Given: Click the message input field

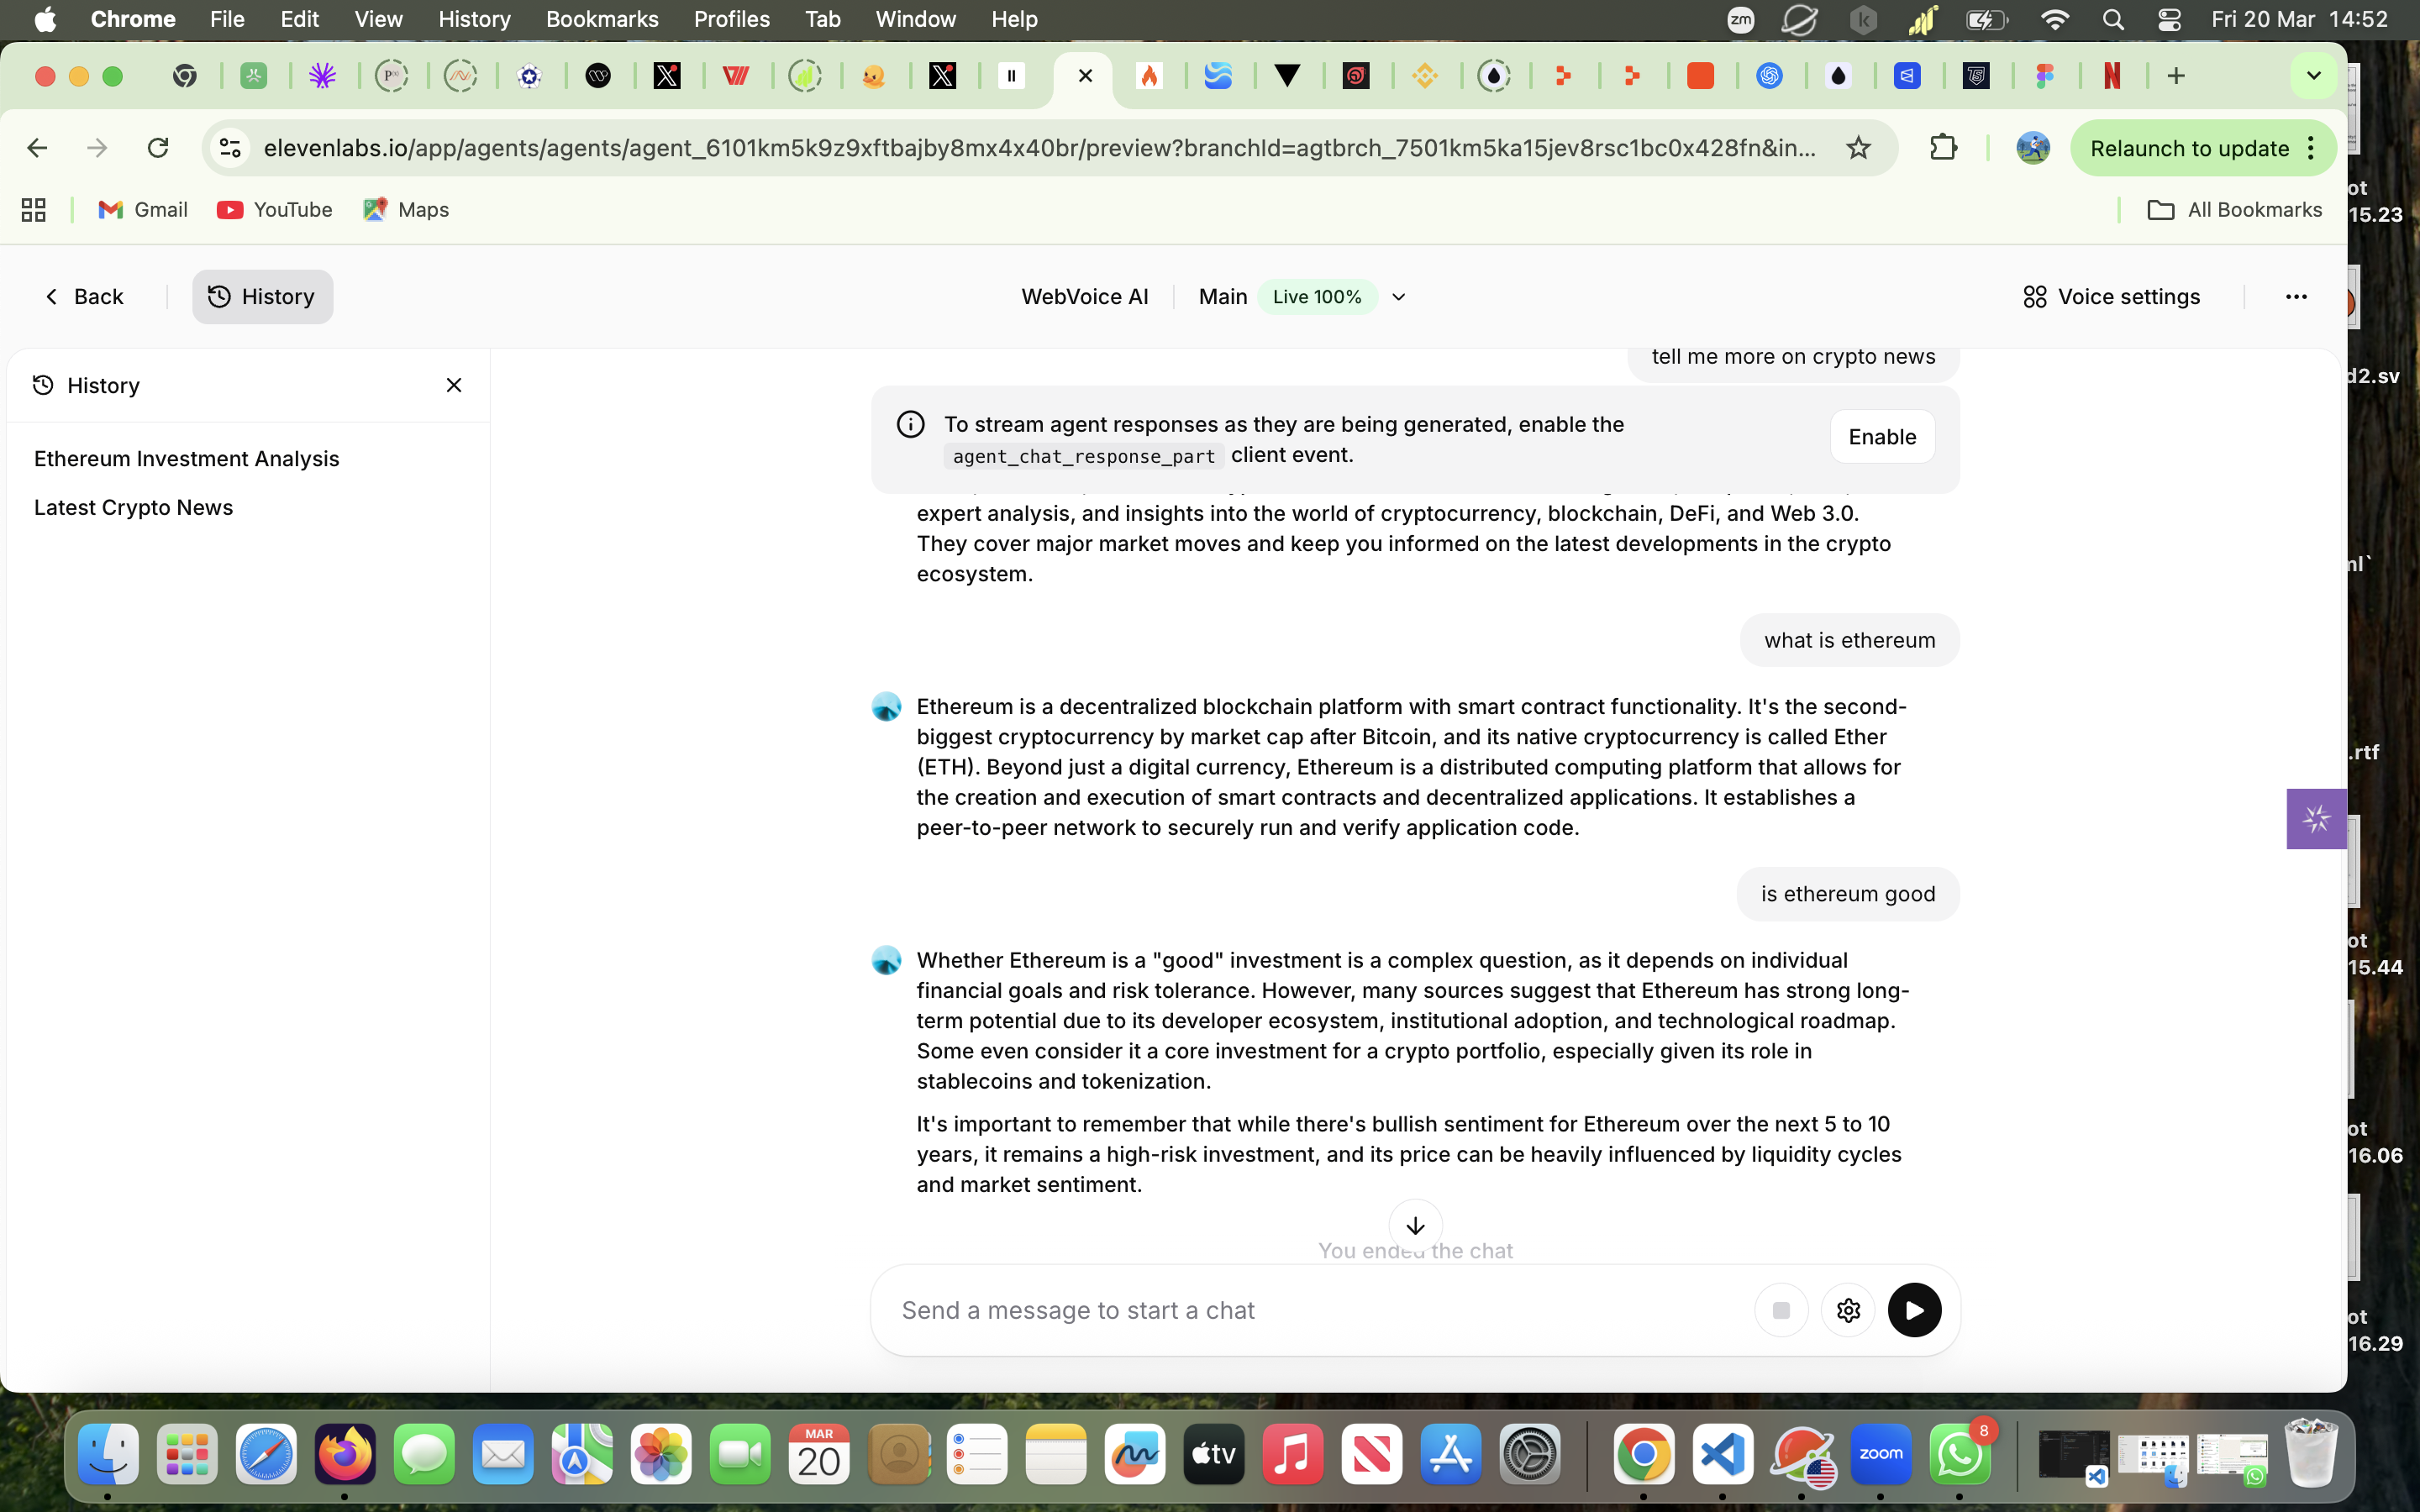Looking at the screenshot, I should click(x=1320, y=1310).
